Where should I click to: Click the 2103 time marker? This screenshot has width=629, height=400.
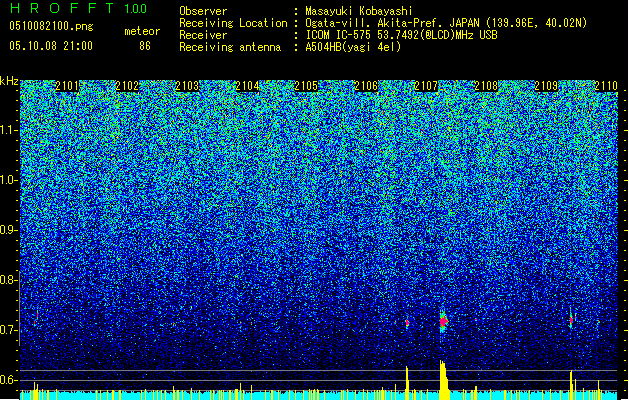(187, 86)
